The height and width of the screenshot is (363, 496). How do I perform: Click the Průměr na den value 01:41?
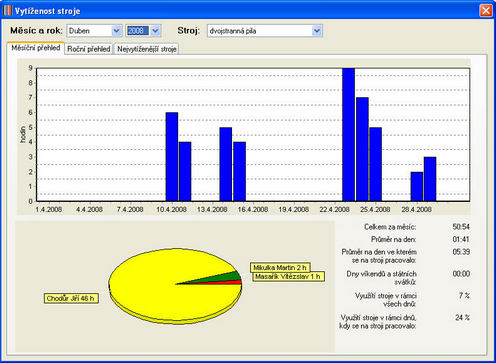[461, 239]
